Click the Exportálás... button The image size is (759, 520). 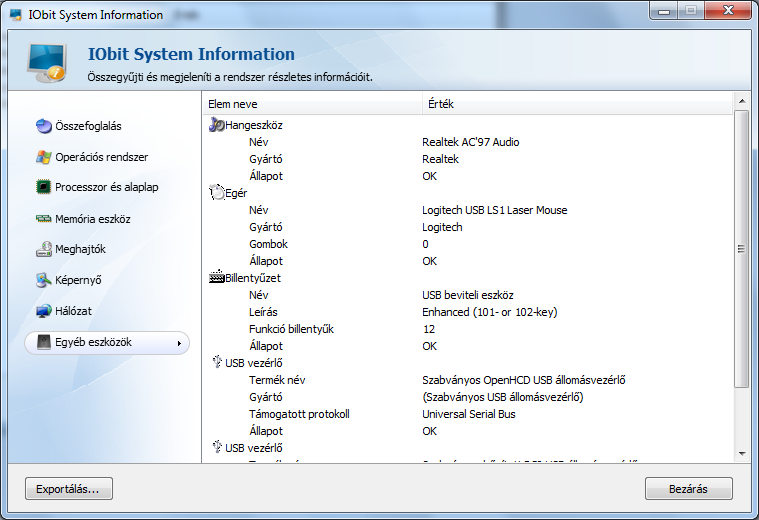point(69,489)
